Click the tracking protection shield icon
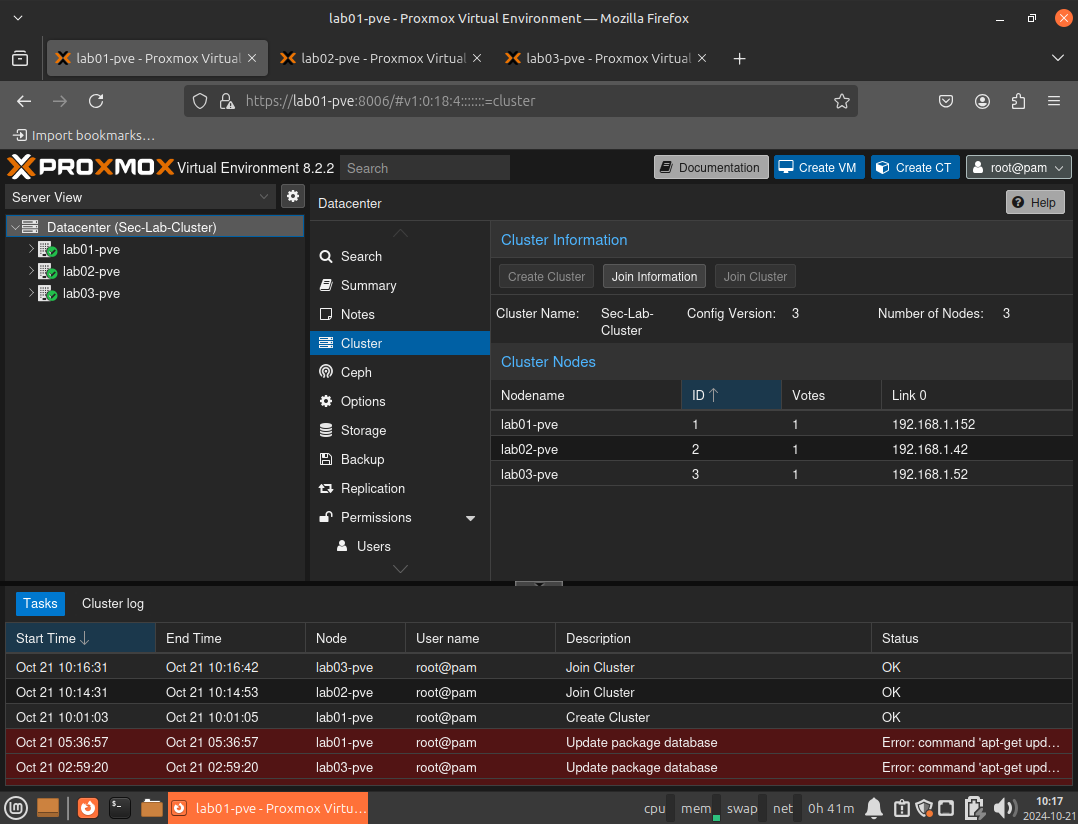Viewport: 1078px width, 824px height. click(200, 101)
